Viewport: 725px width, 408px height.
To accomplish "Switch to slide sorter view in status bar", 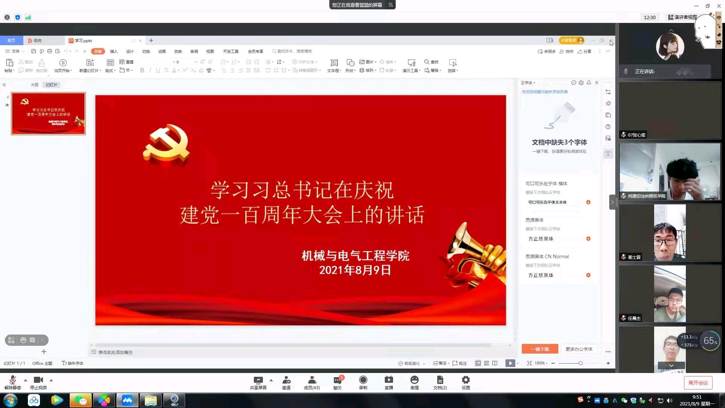I will point(486,363).
